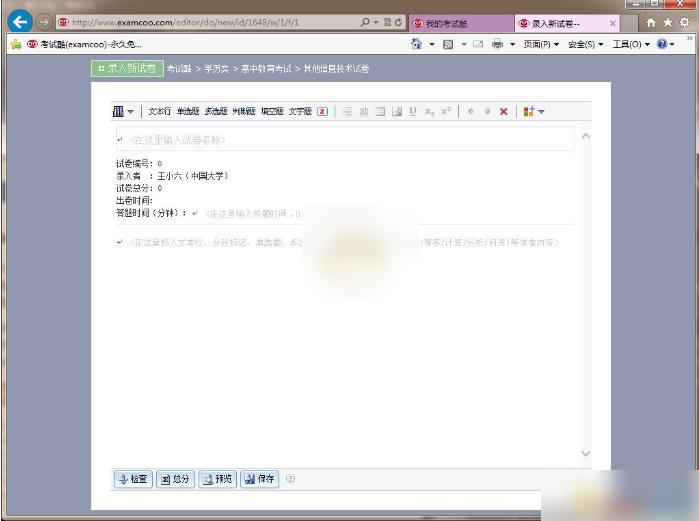Click the move down arrow icon
Screen dimensions: 699x521
click(487, 111)
